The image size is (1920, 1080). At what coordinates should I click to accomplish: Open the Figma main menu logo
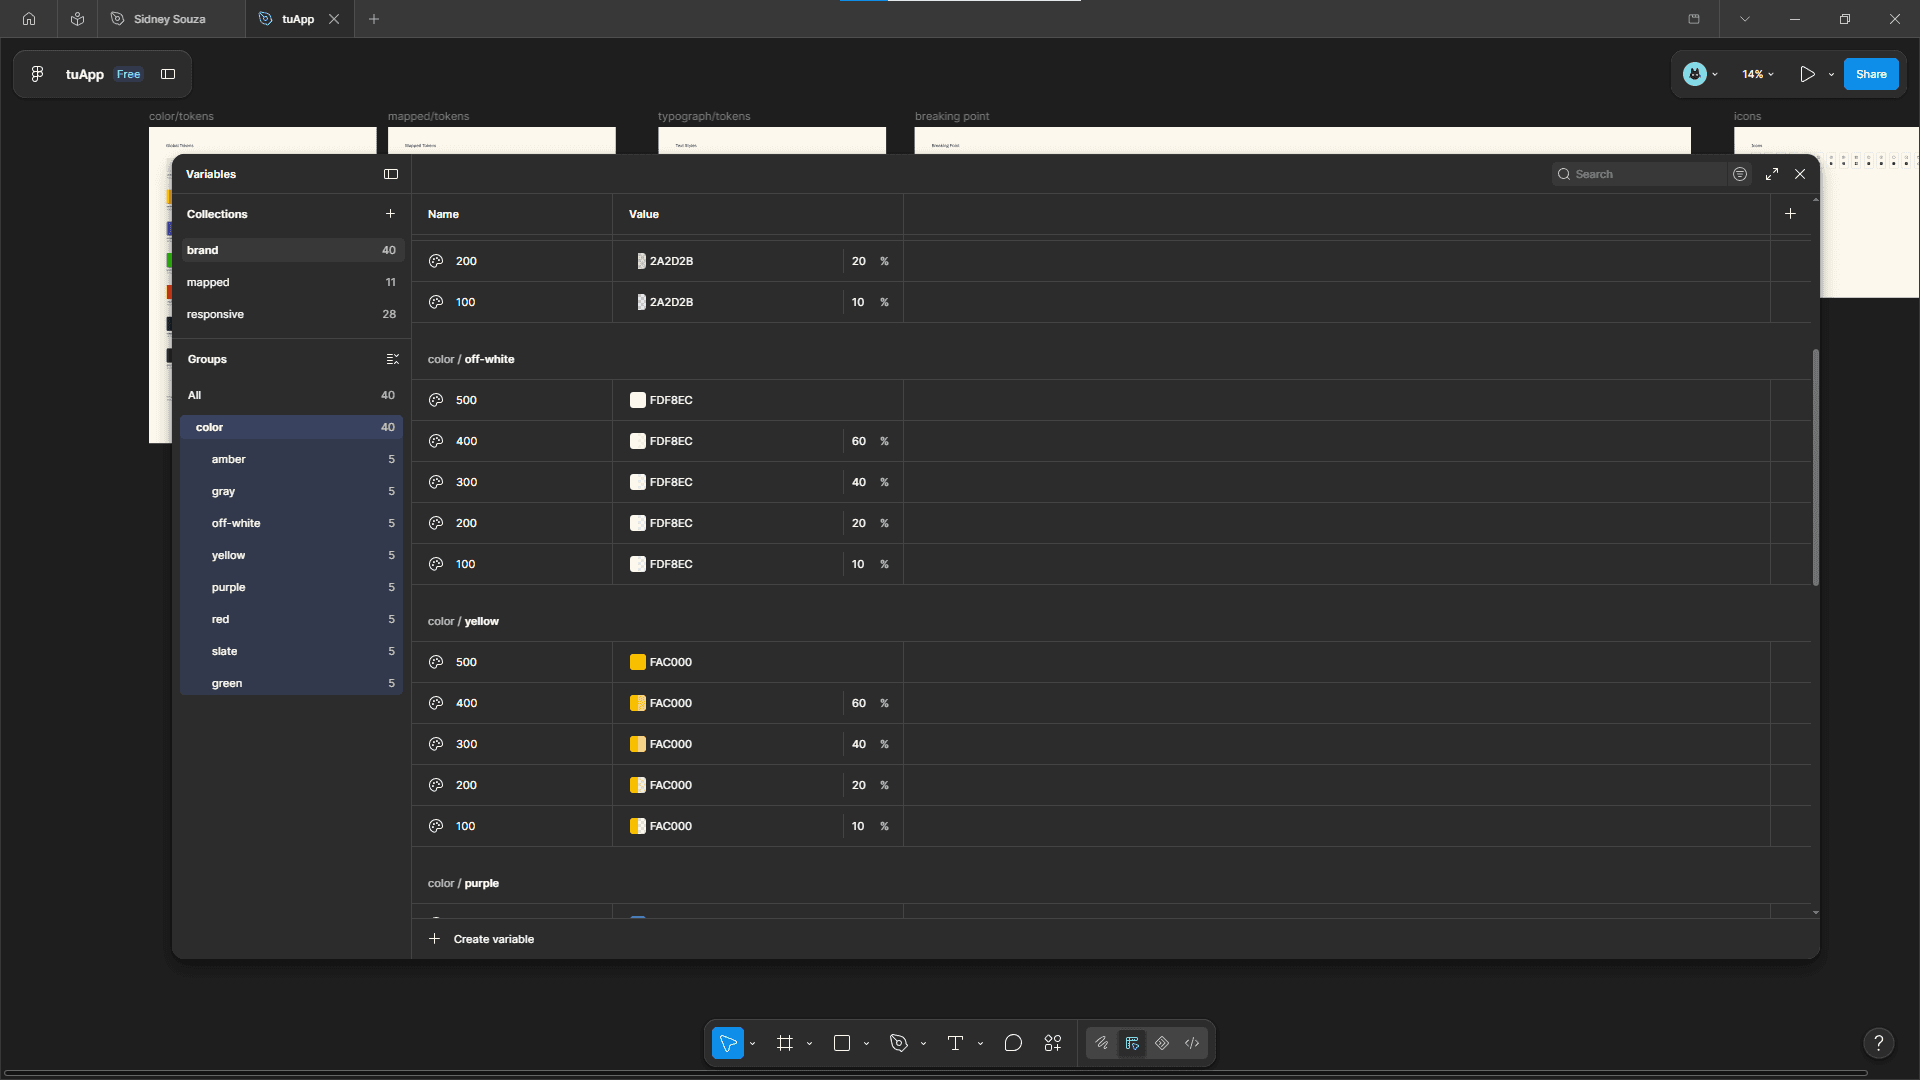[x=37, y=74]
